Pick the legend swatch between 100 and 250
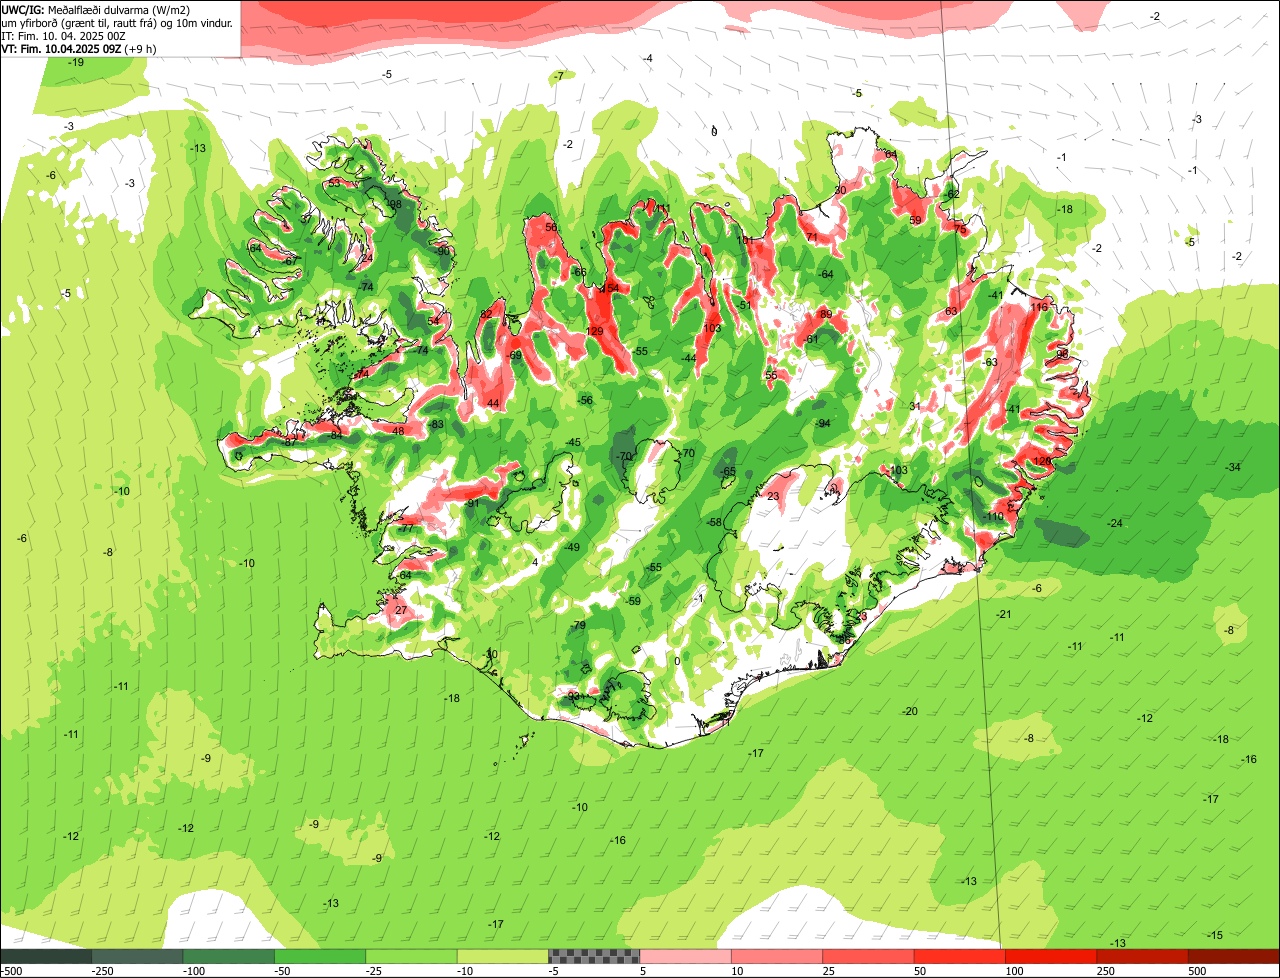This screenshot has height=978, width=1280. coord(1051,956)
